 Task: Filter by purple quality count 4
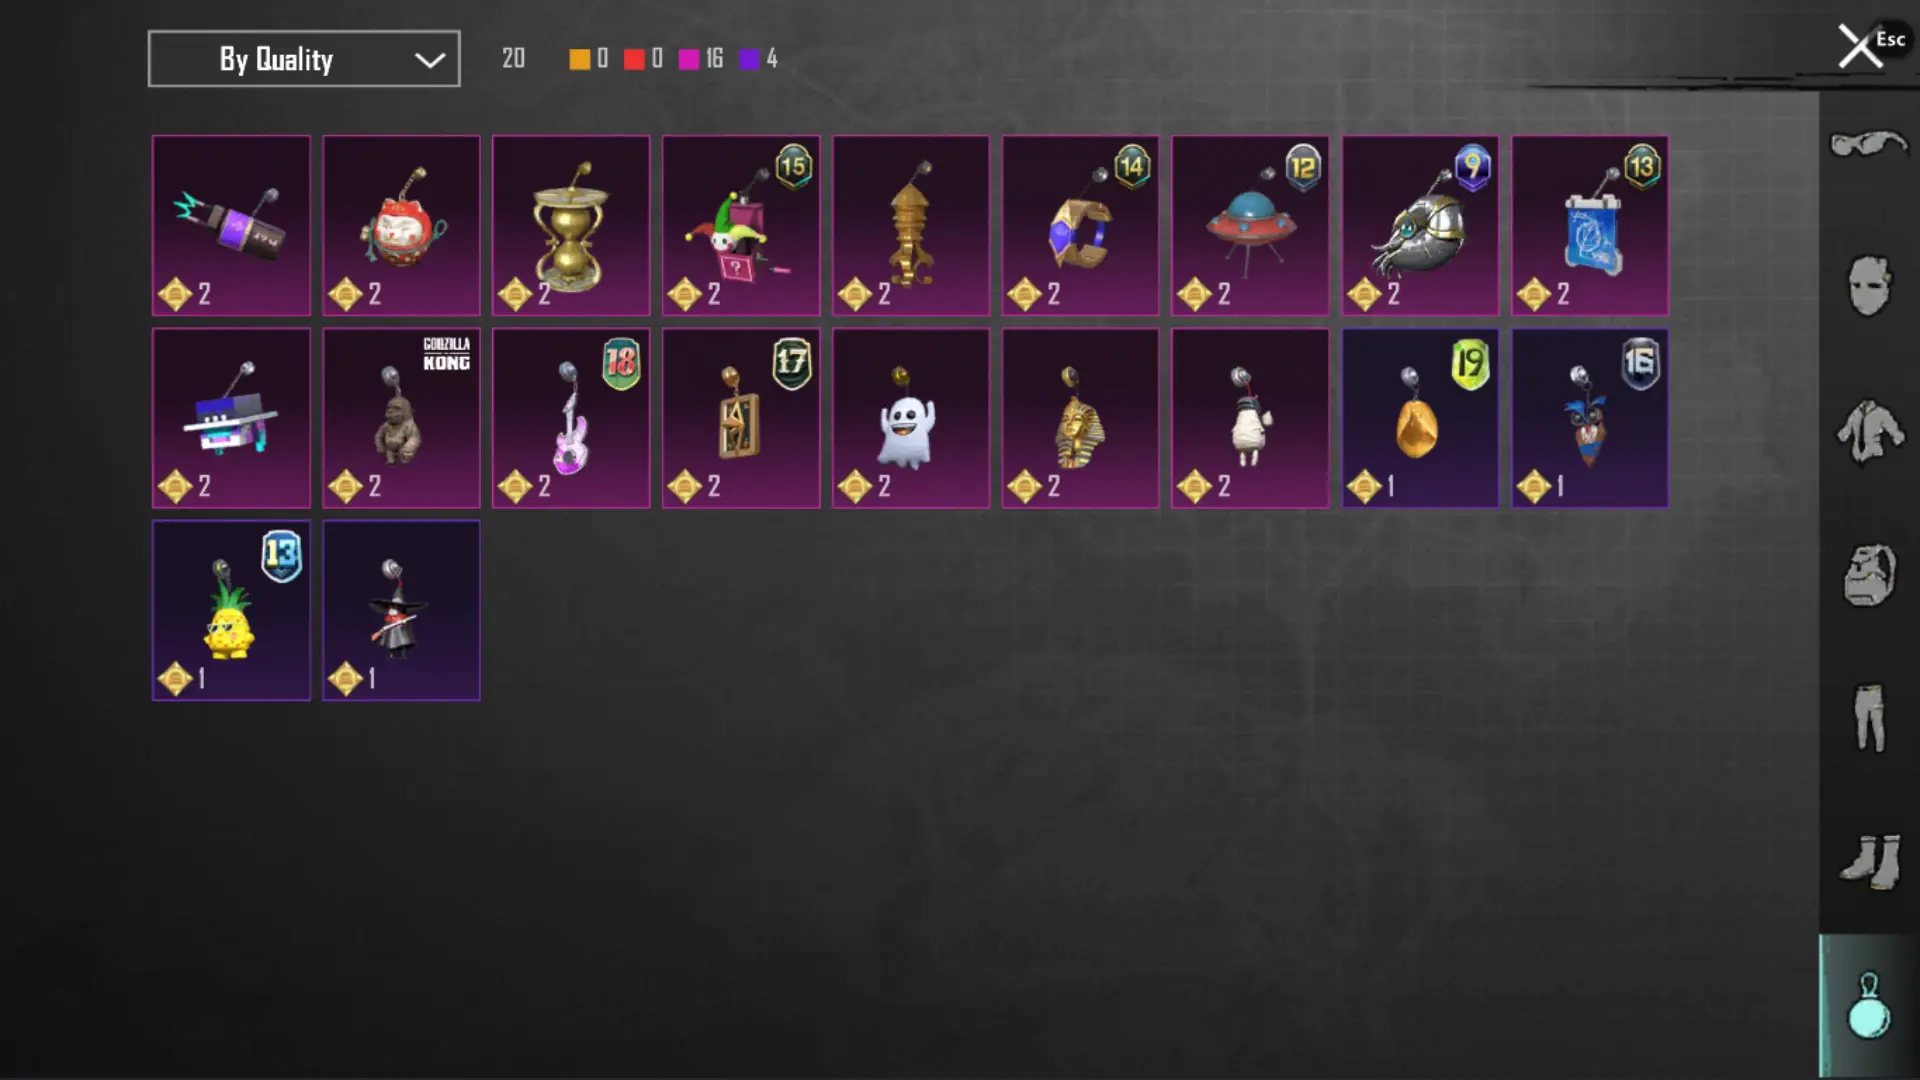(x=759, y=59)
